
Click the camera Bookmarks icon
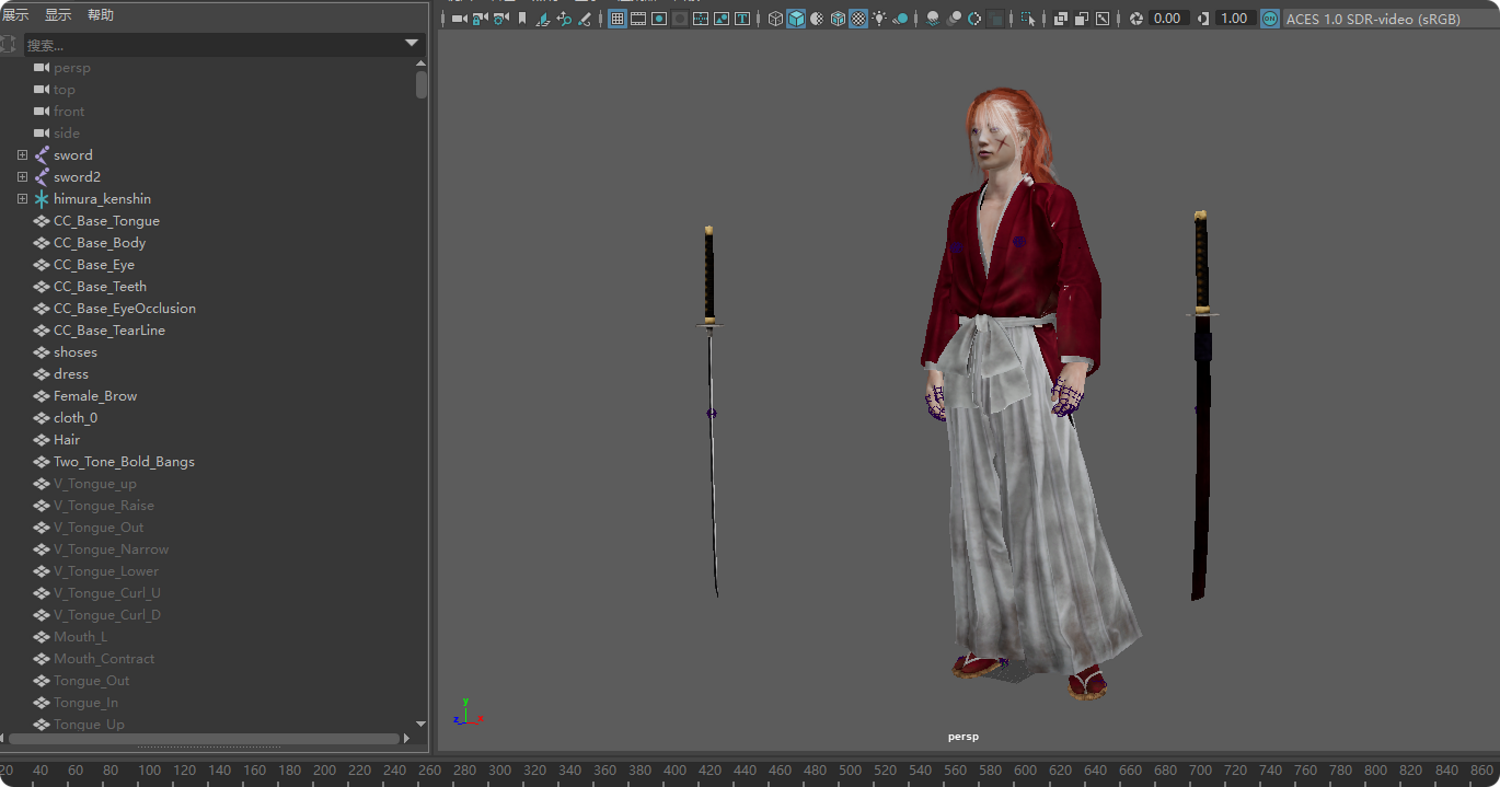click(522, 18)
